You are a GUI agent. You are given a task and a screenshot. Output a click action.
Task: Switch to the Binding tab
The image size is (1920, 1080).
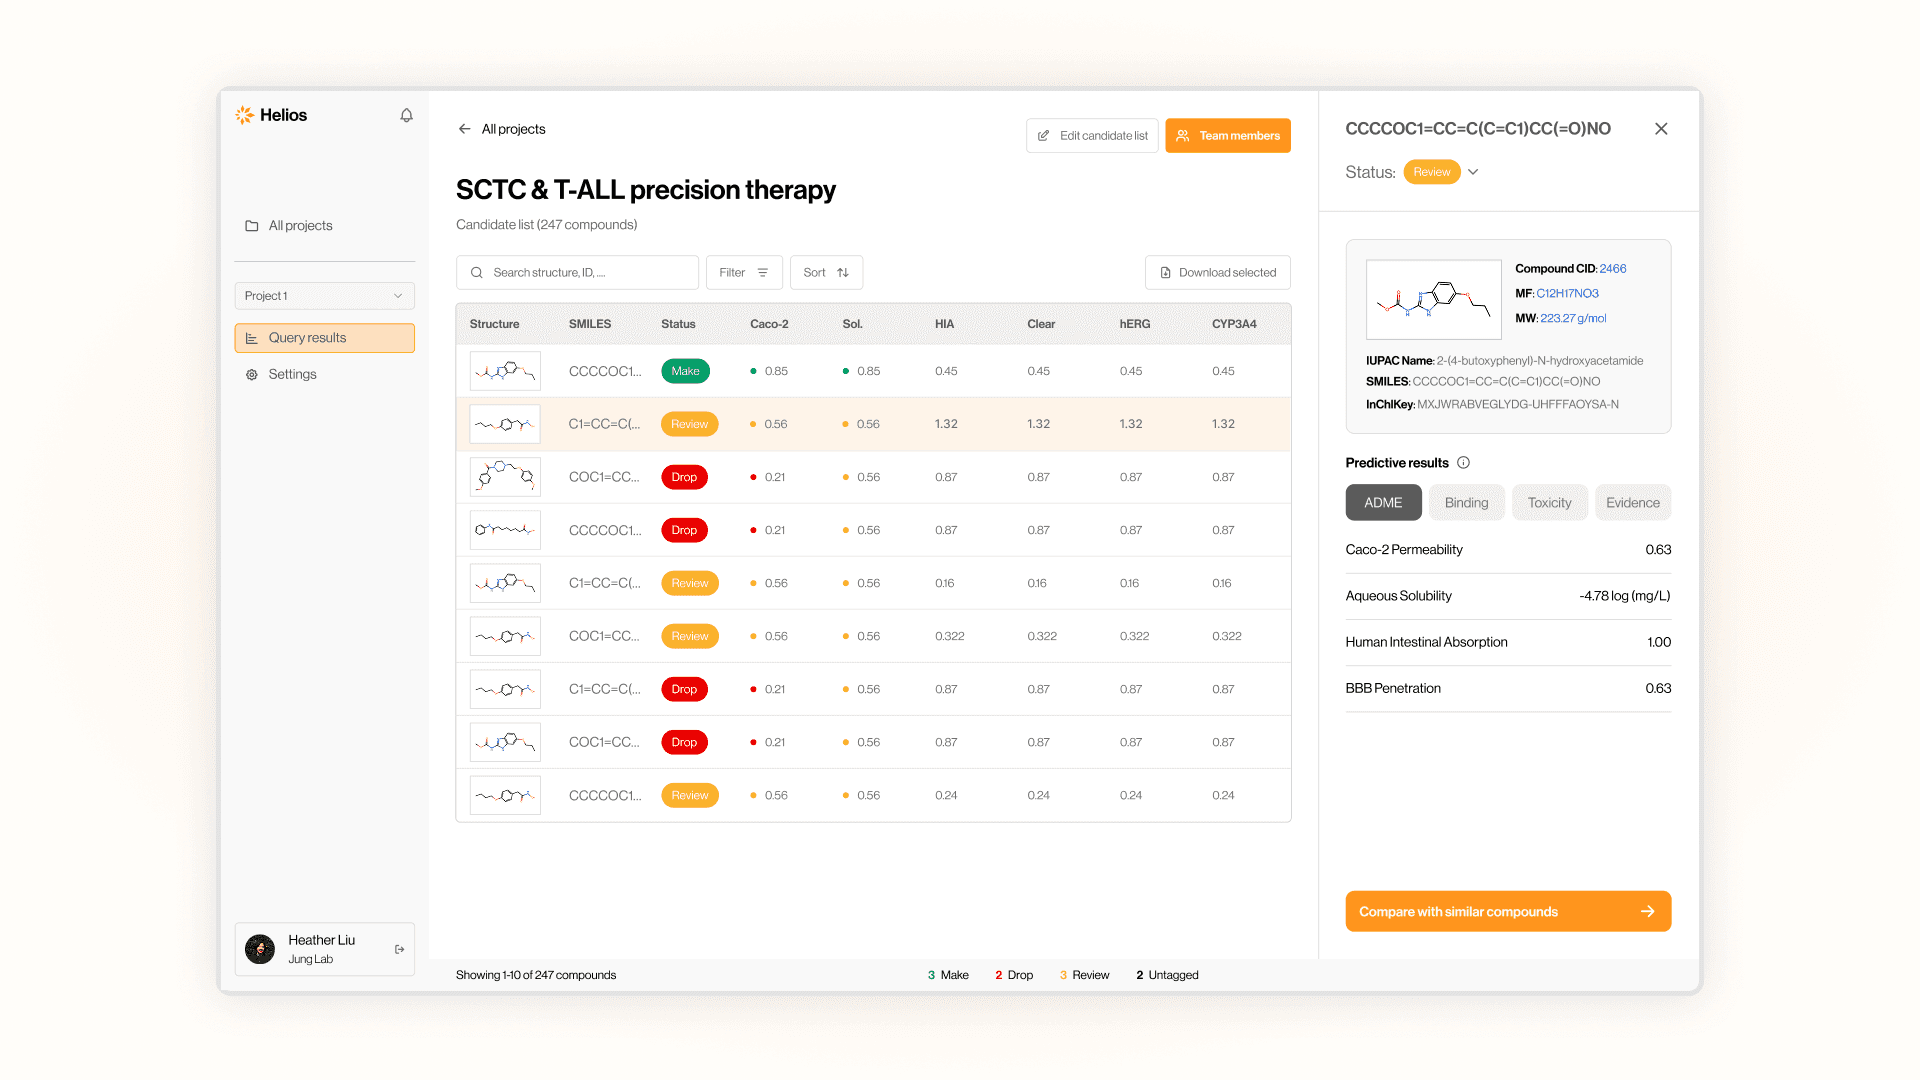pos(1466,503)
